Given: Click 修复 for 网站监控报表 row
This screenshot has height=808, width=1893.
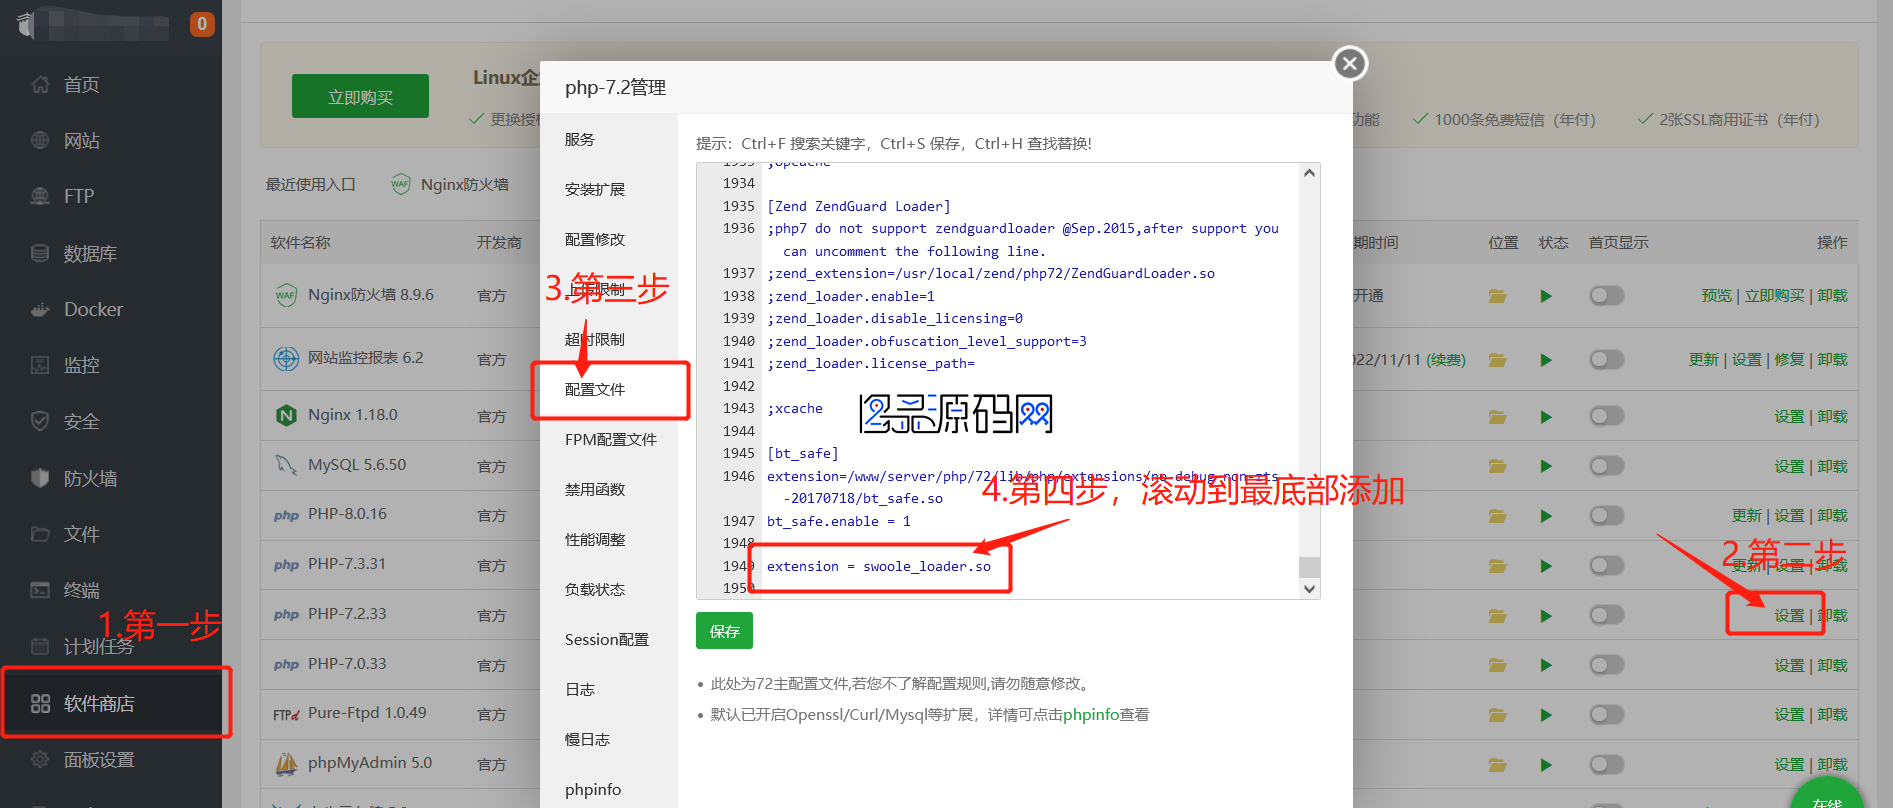Looking at the screenshot, I should click(x=1789, y=360).
